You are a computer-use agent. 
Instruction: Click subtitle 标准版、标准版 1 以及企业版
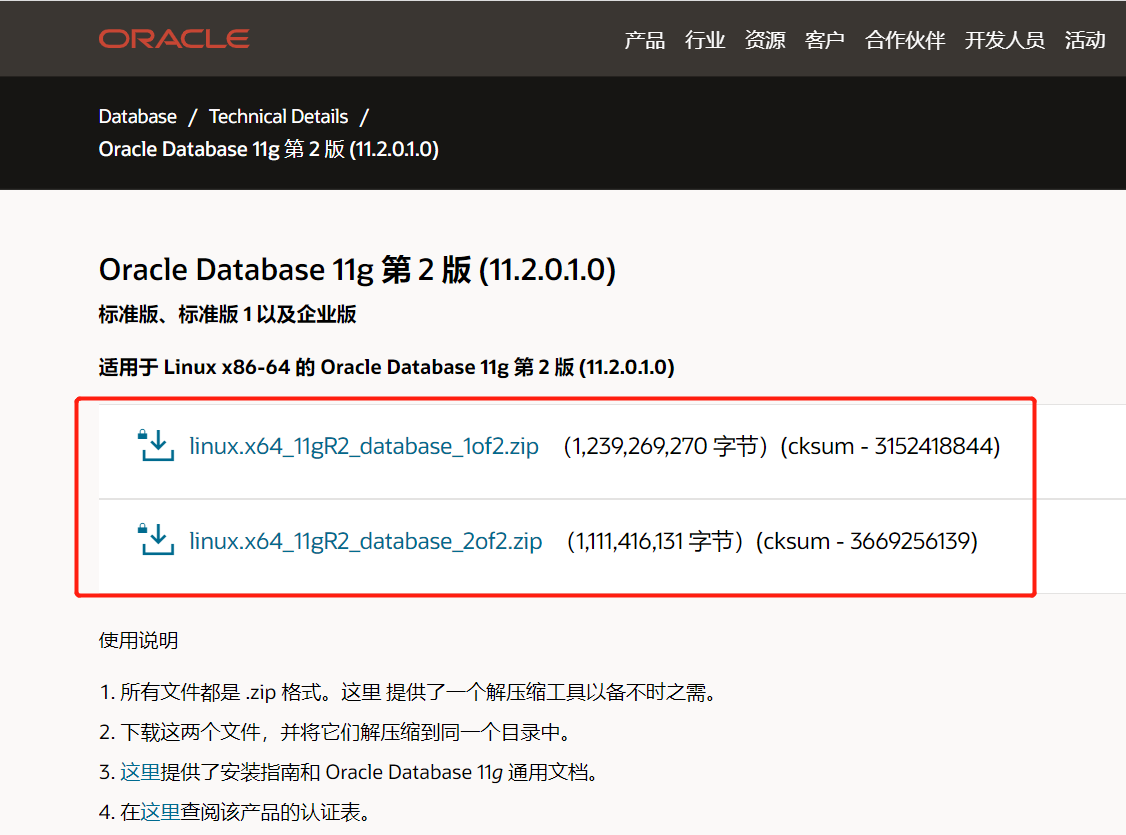[x=227, y=314]
